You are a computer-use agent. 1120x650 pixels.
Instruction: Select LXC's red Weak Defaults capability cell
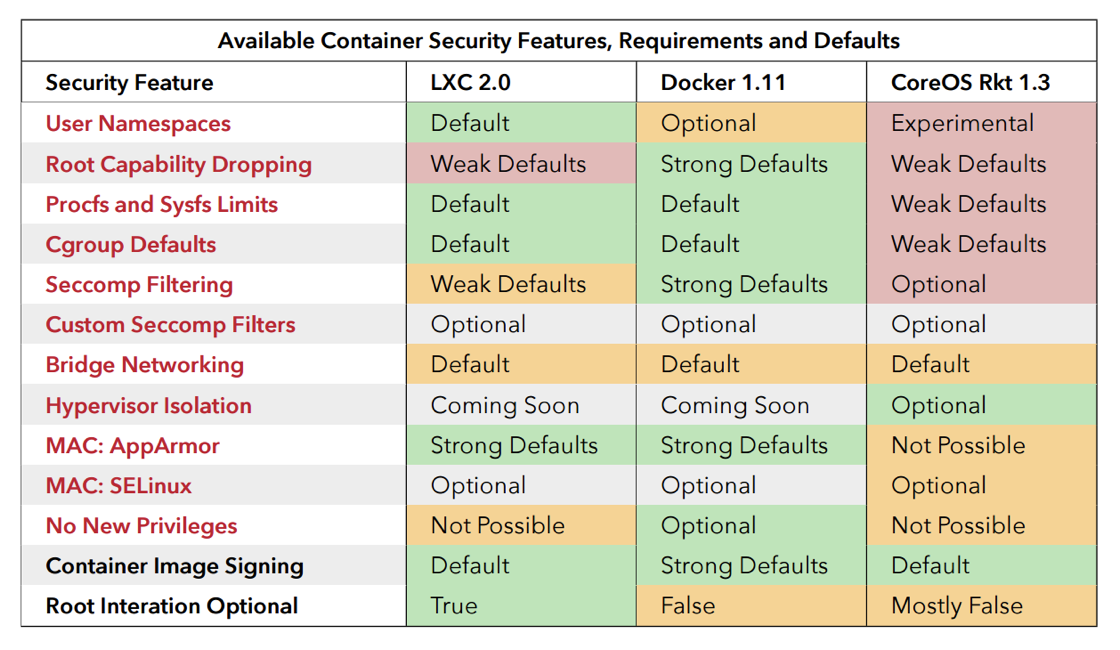coord(521,164)
